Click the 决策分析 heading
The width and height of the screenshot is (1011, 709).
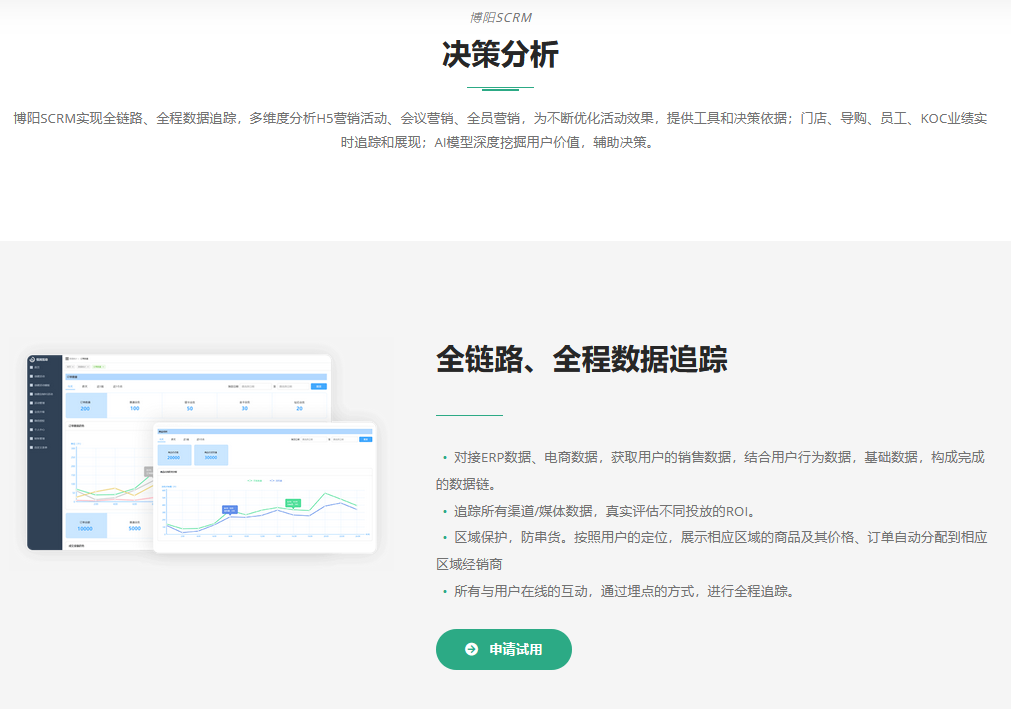pyautogui.click(x=500, y=54)
